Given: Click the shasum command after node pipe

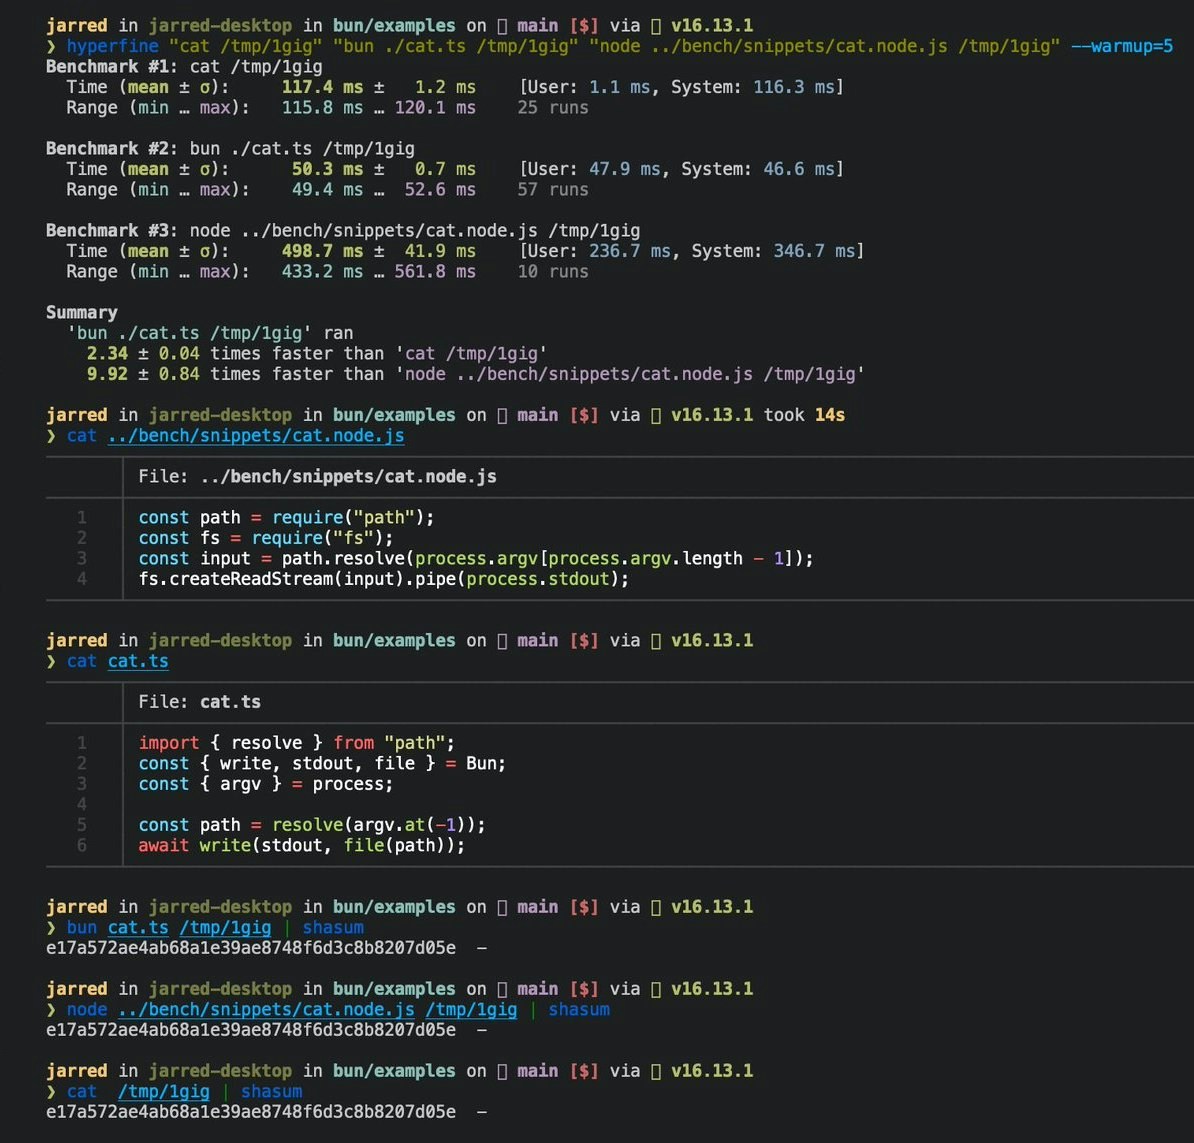Looking at the screenshot, I should tap(579, 1011).
